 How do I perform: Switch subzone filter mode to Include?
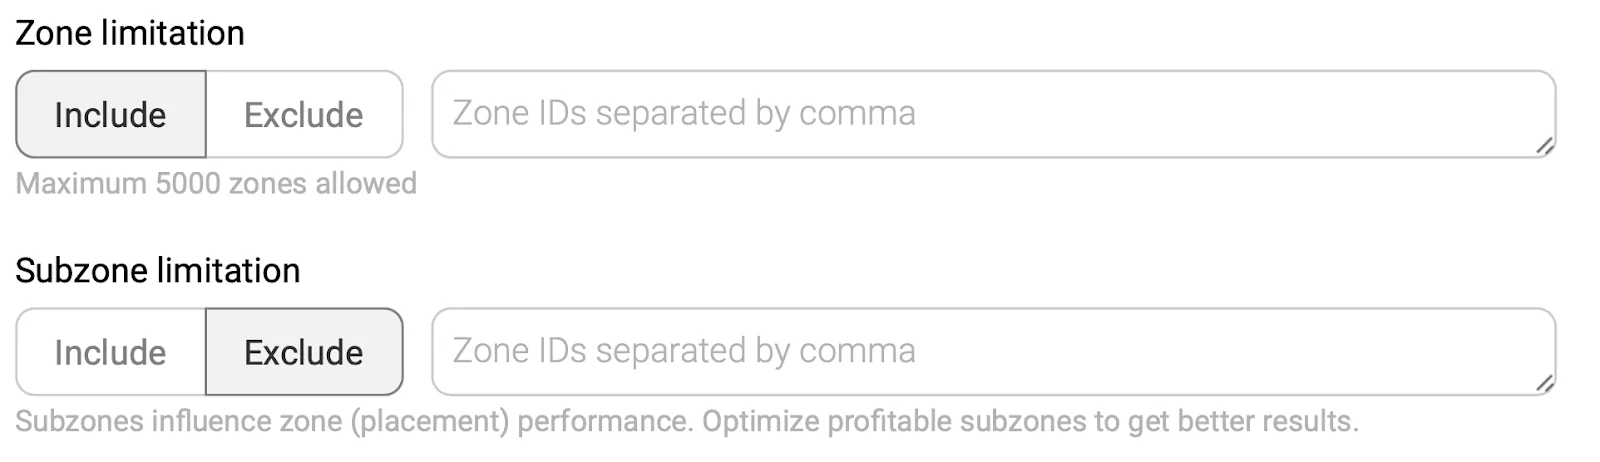coord(110,352)
